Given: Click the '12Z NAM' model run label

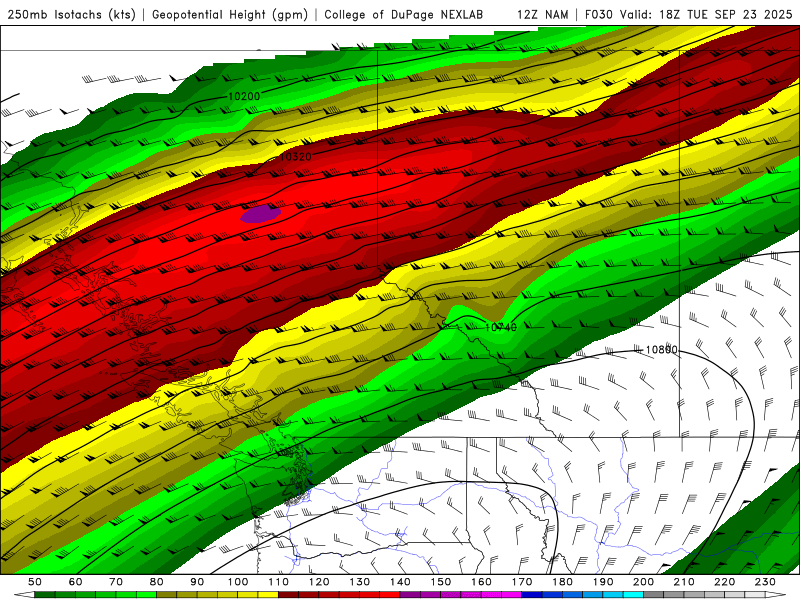Looking at the screenshot, I should click(x=542, y=14).
